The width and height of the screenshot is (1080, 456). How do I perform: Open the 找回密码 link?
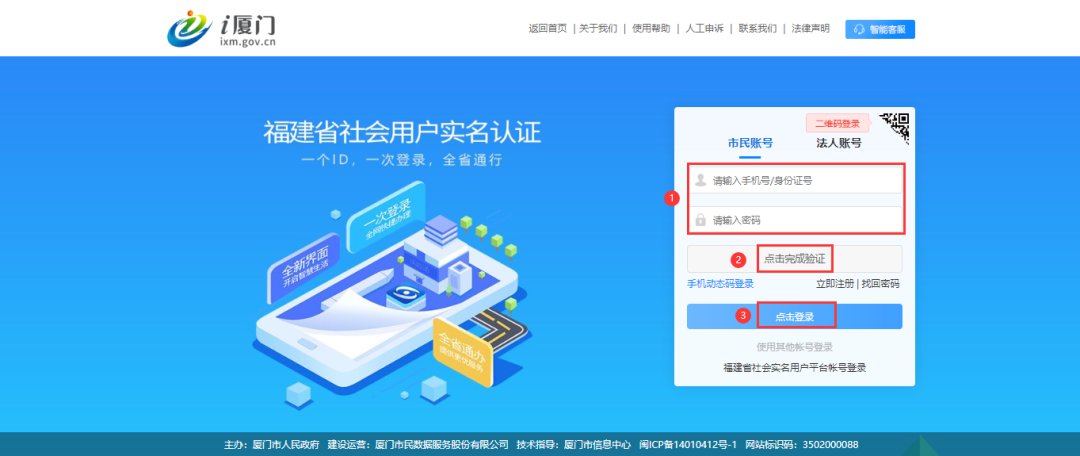click(880, 284)
